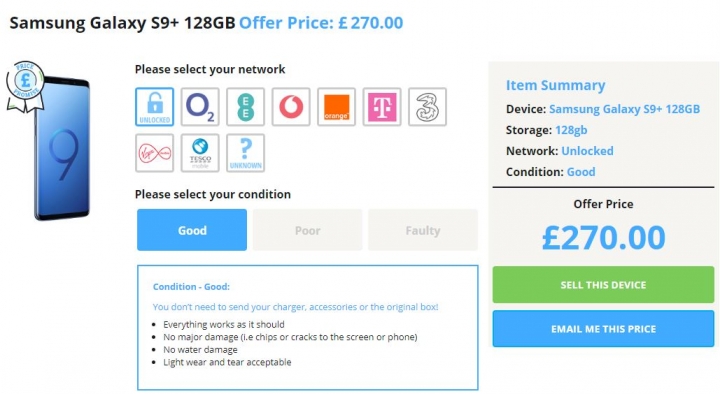Click Email Me This Price button
This screenshot has width=720, height=394.
coord(603,329)
